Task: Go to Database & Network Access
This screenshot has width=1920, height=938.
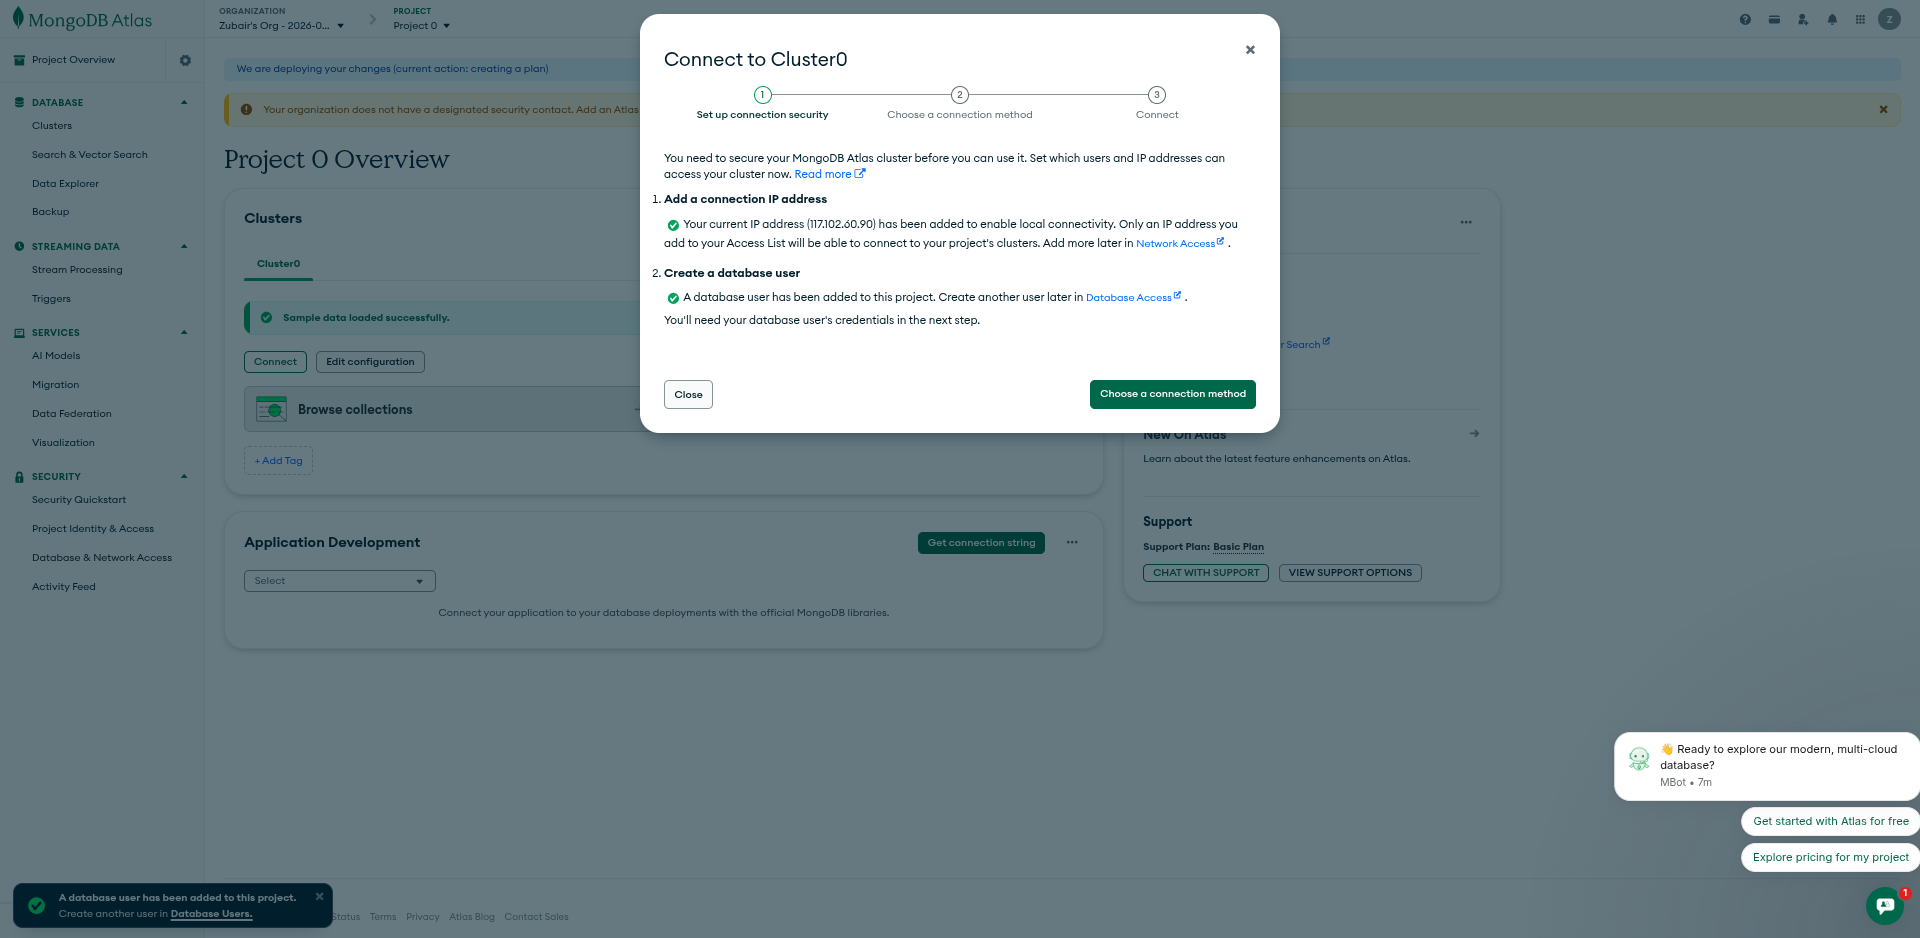Action: tap(101, 558)
